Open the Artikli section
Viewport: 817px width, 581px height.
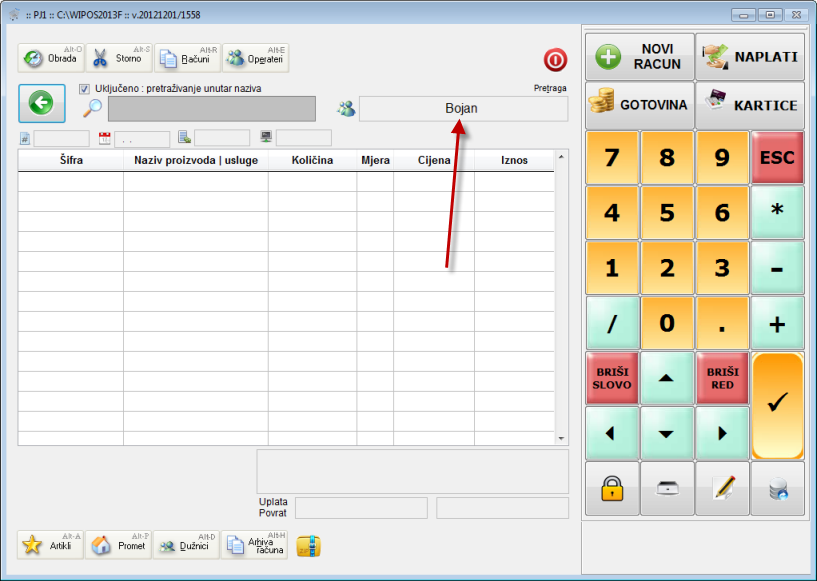(x=50, y=545)
